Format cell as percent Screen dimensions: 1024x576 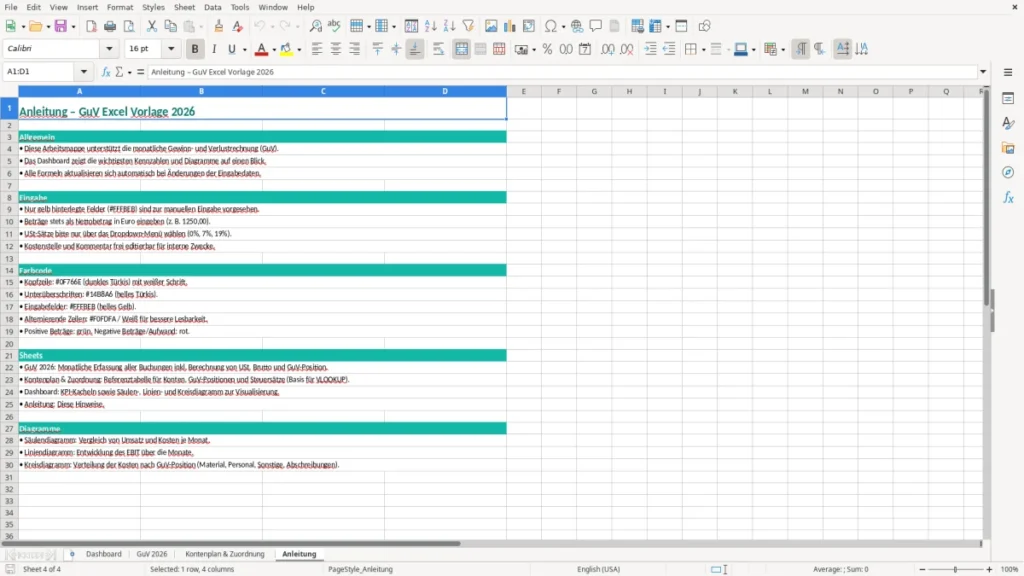tap(547, 49)
